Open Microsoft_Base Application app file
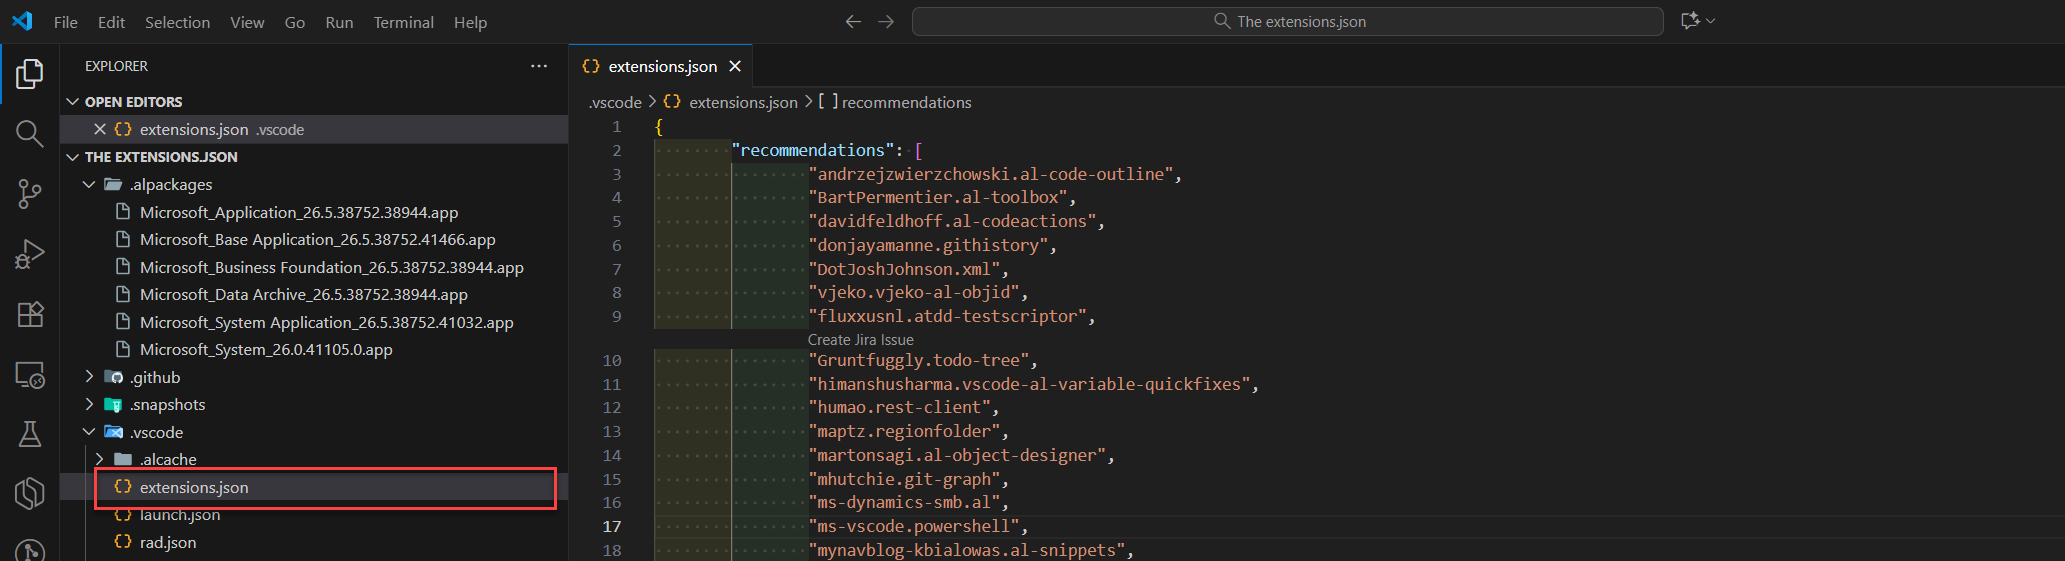The width and height of the screenshot is (2065, 561). (x=317, y=240)
